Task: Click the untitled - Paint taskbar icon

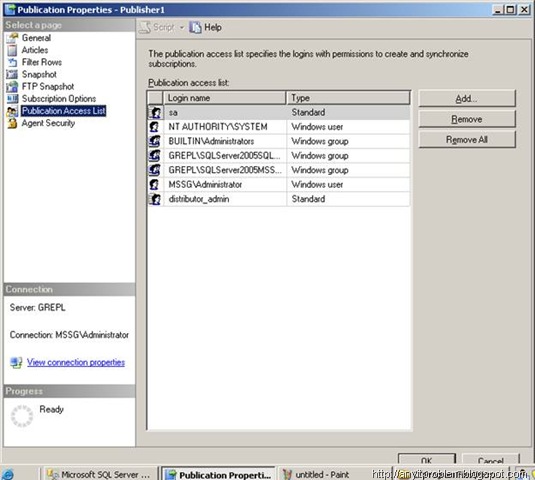Action: click(x=287, y=474)
